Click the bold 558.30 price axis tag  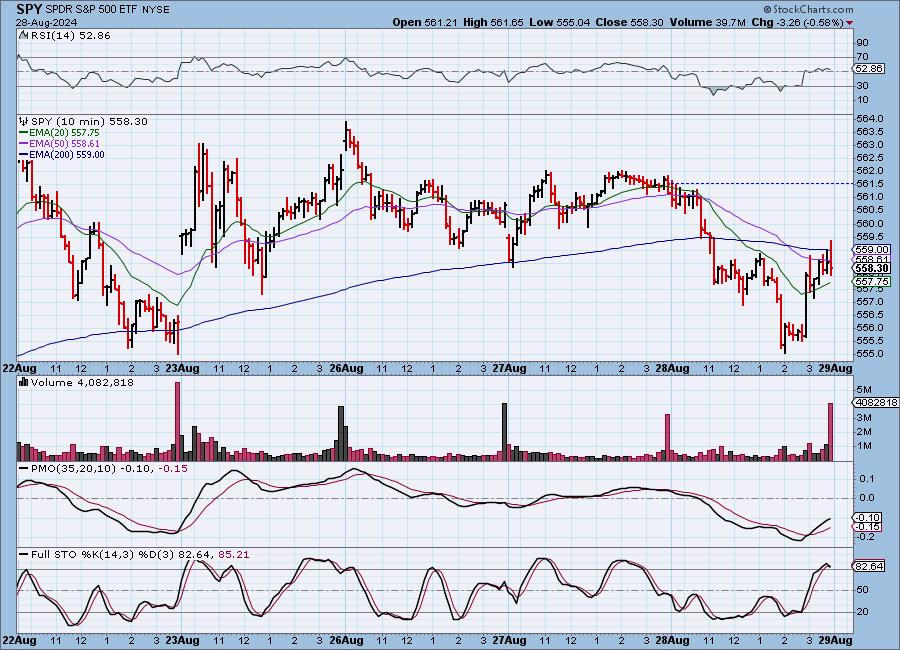(x=872, y=269)
